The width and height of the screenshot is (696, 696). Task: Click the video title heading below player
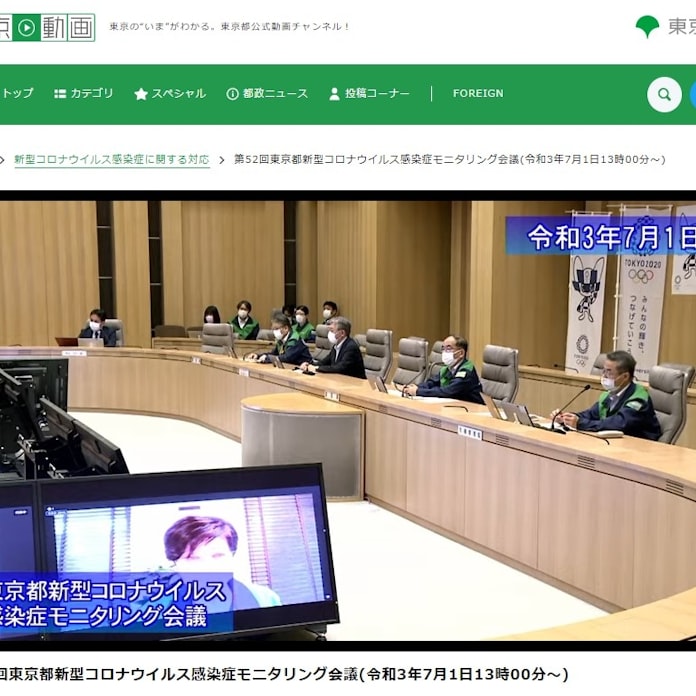point(284,674)
